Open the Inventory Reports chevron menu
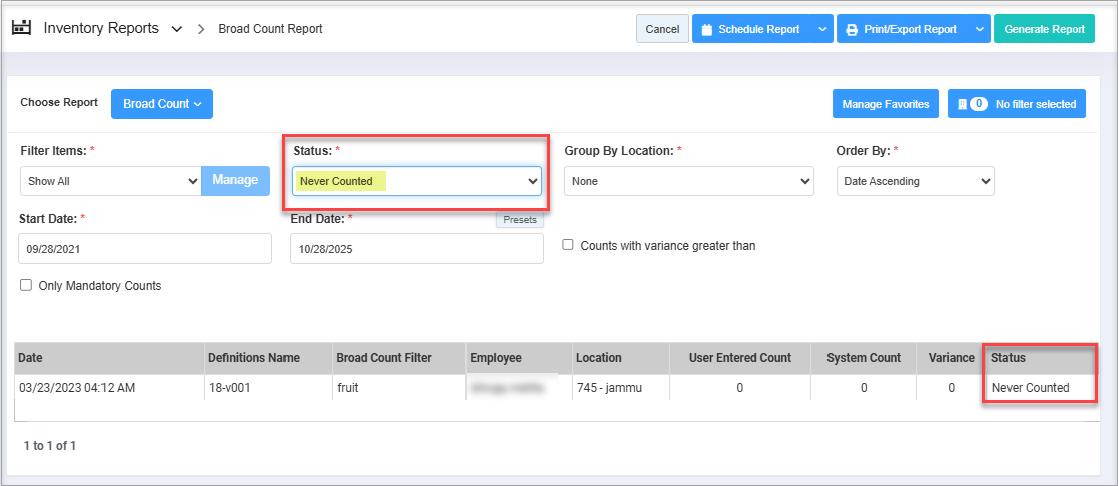This screenshot has width=1118, height=486. pyautogui.click(x=177, y=29)
